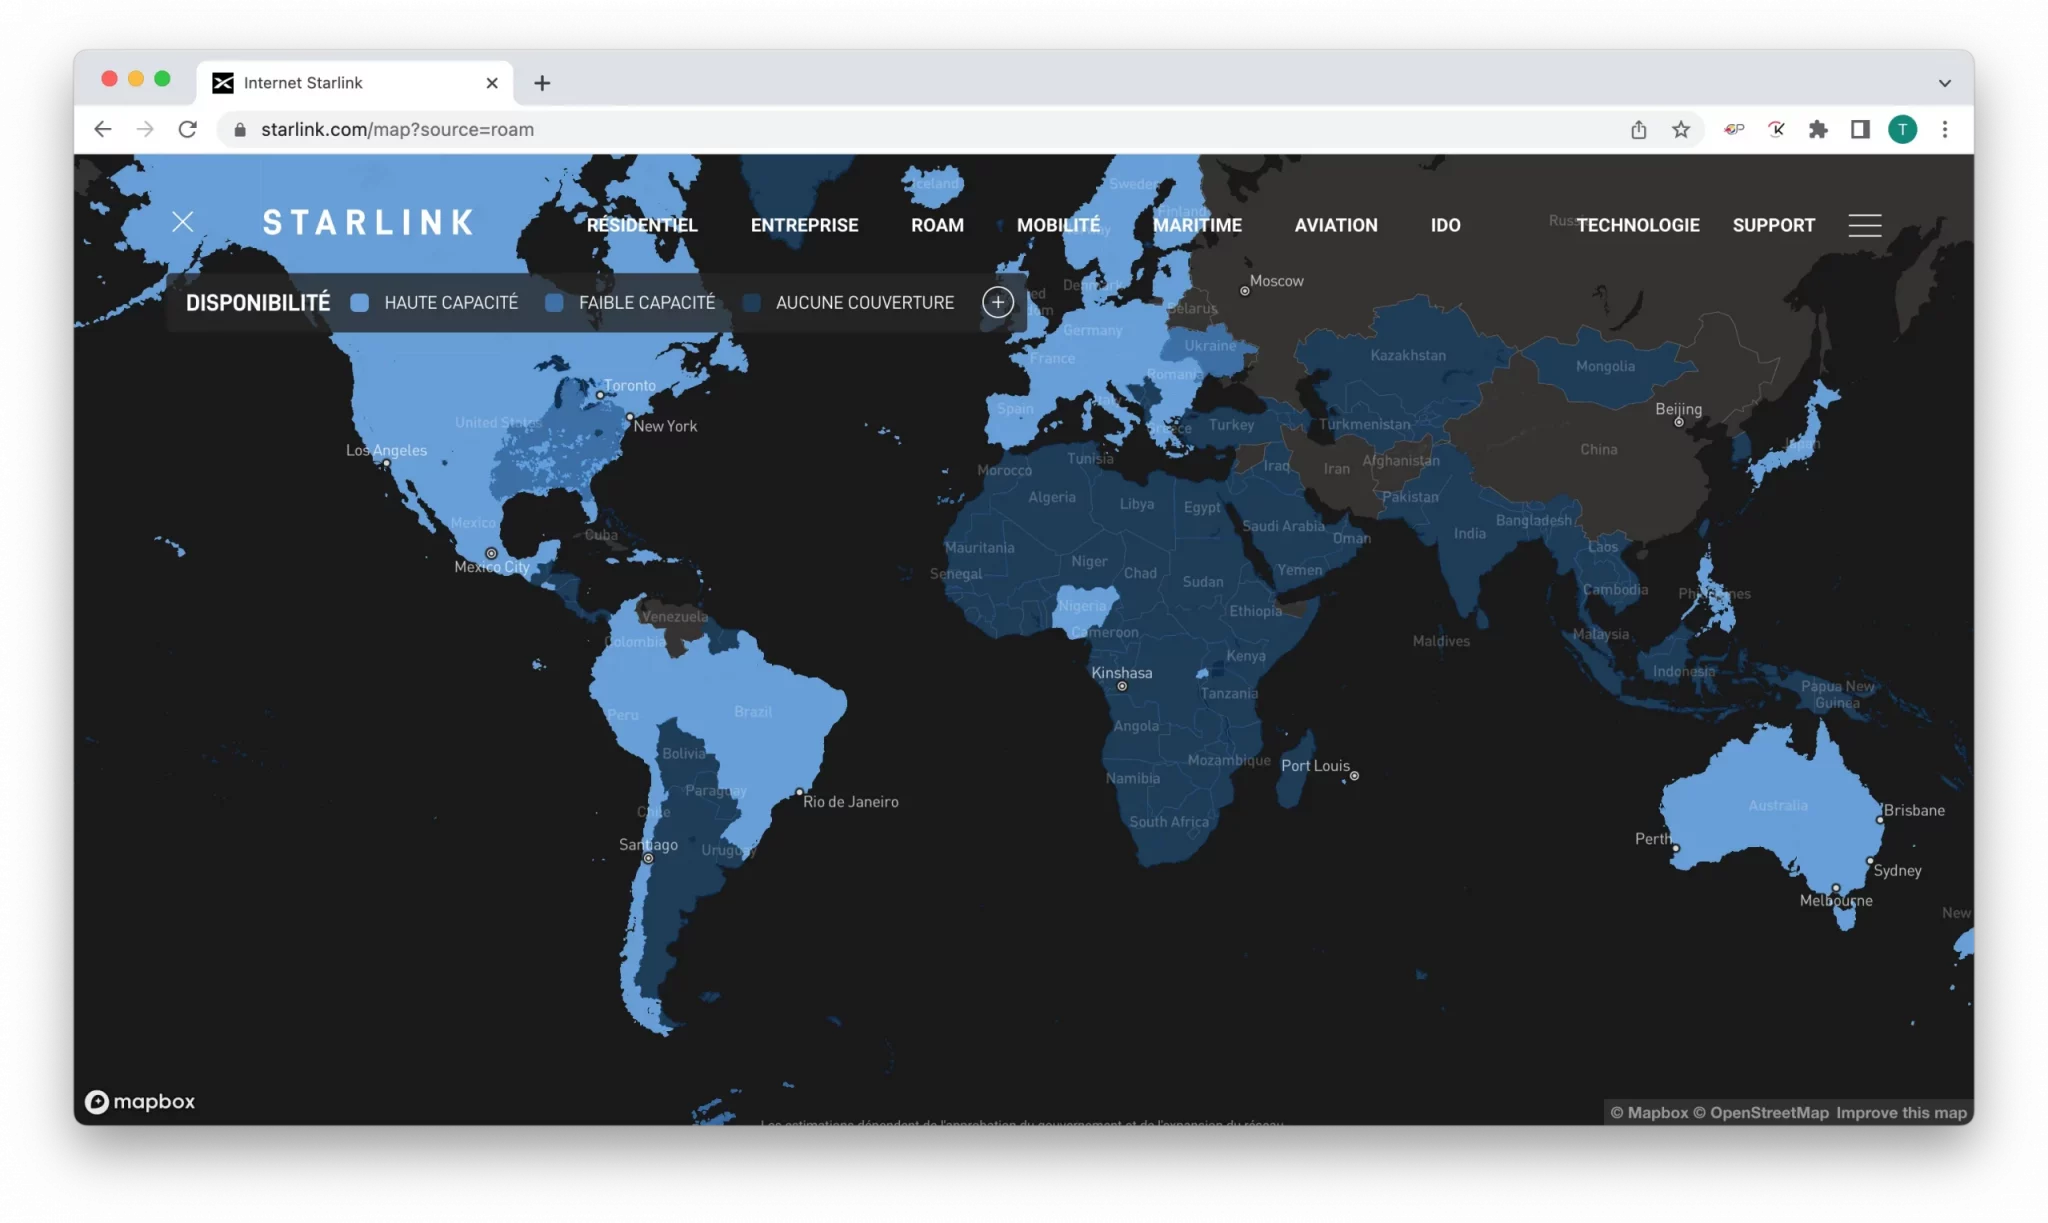Share this page icon

tap(1638, 129)
